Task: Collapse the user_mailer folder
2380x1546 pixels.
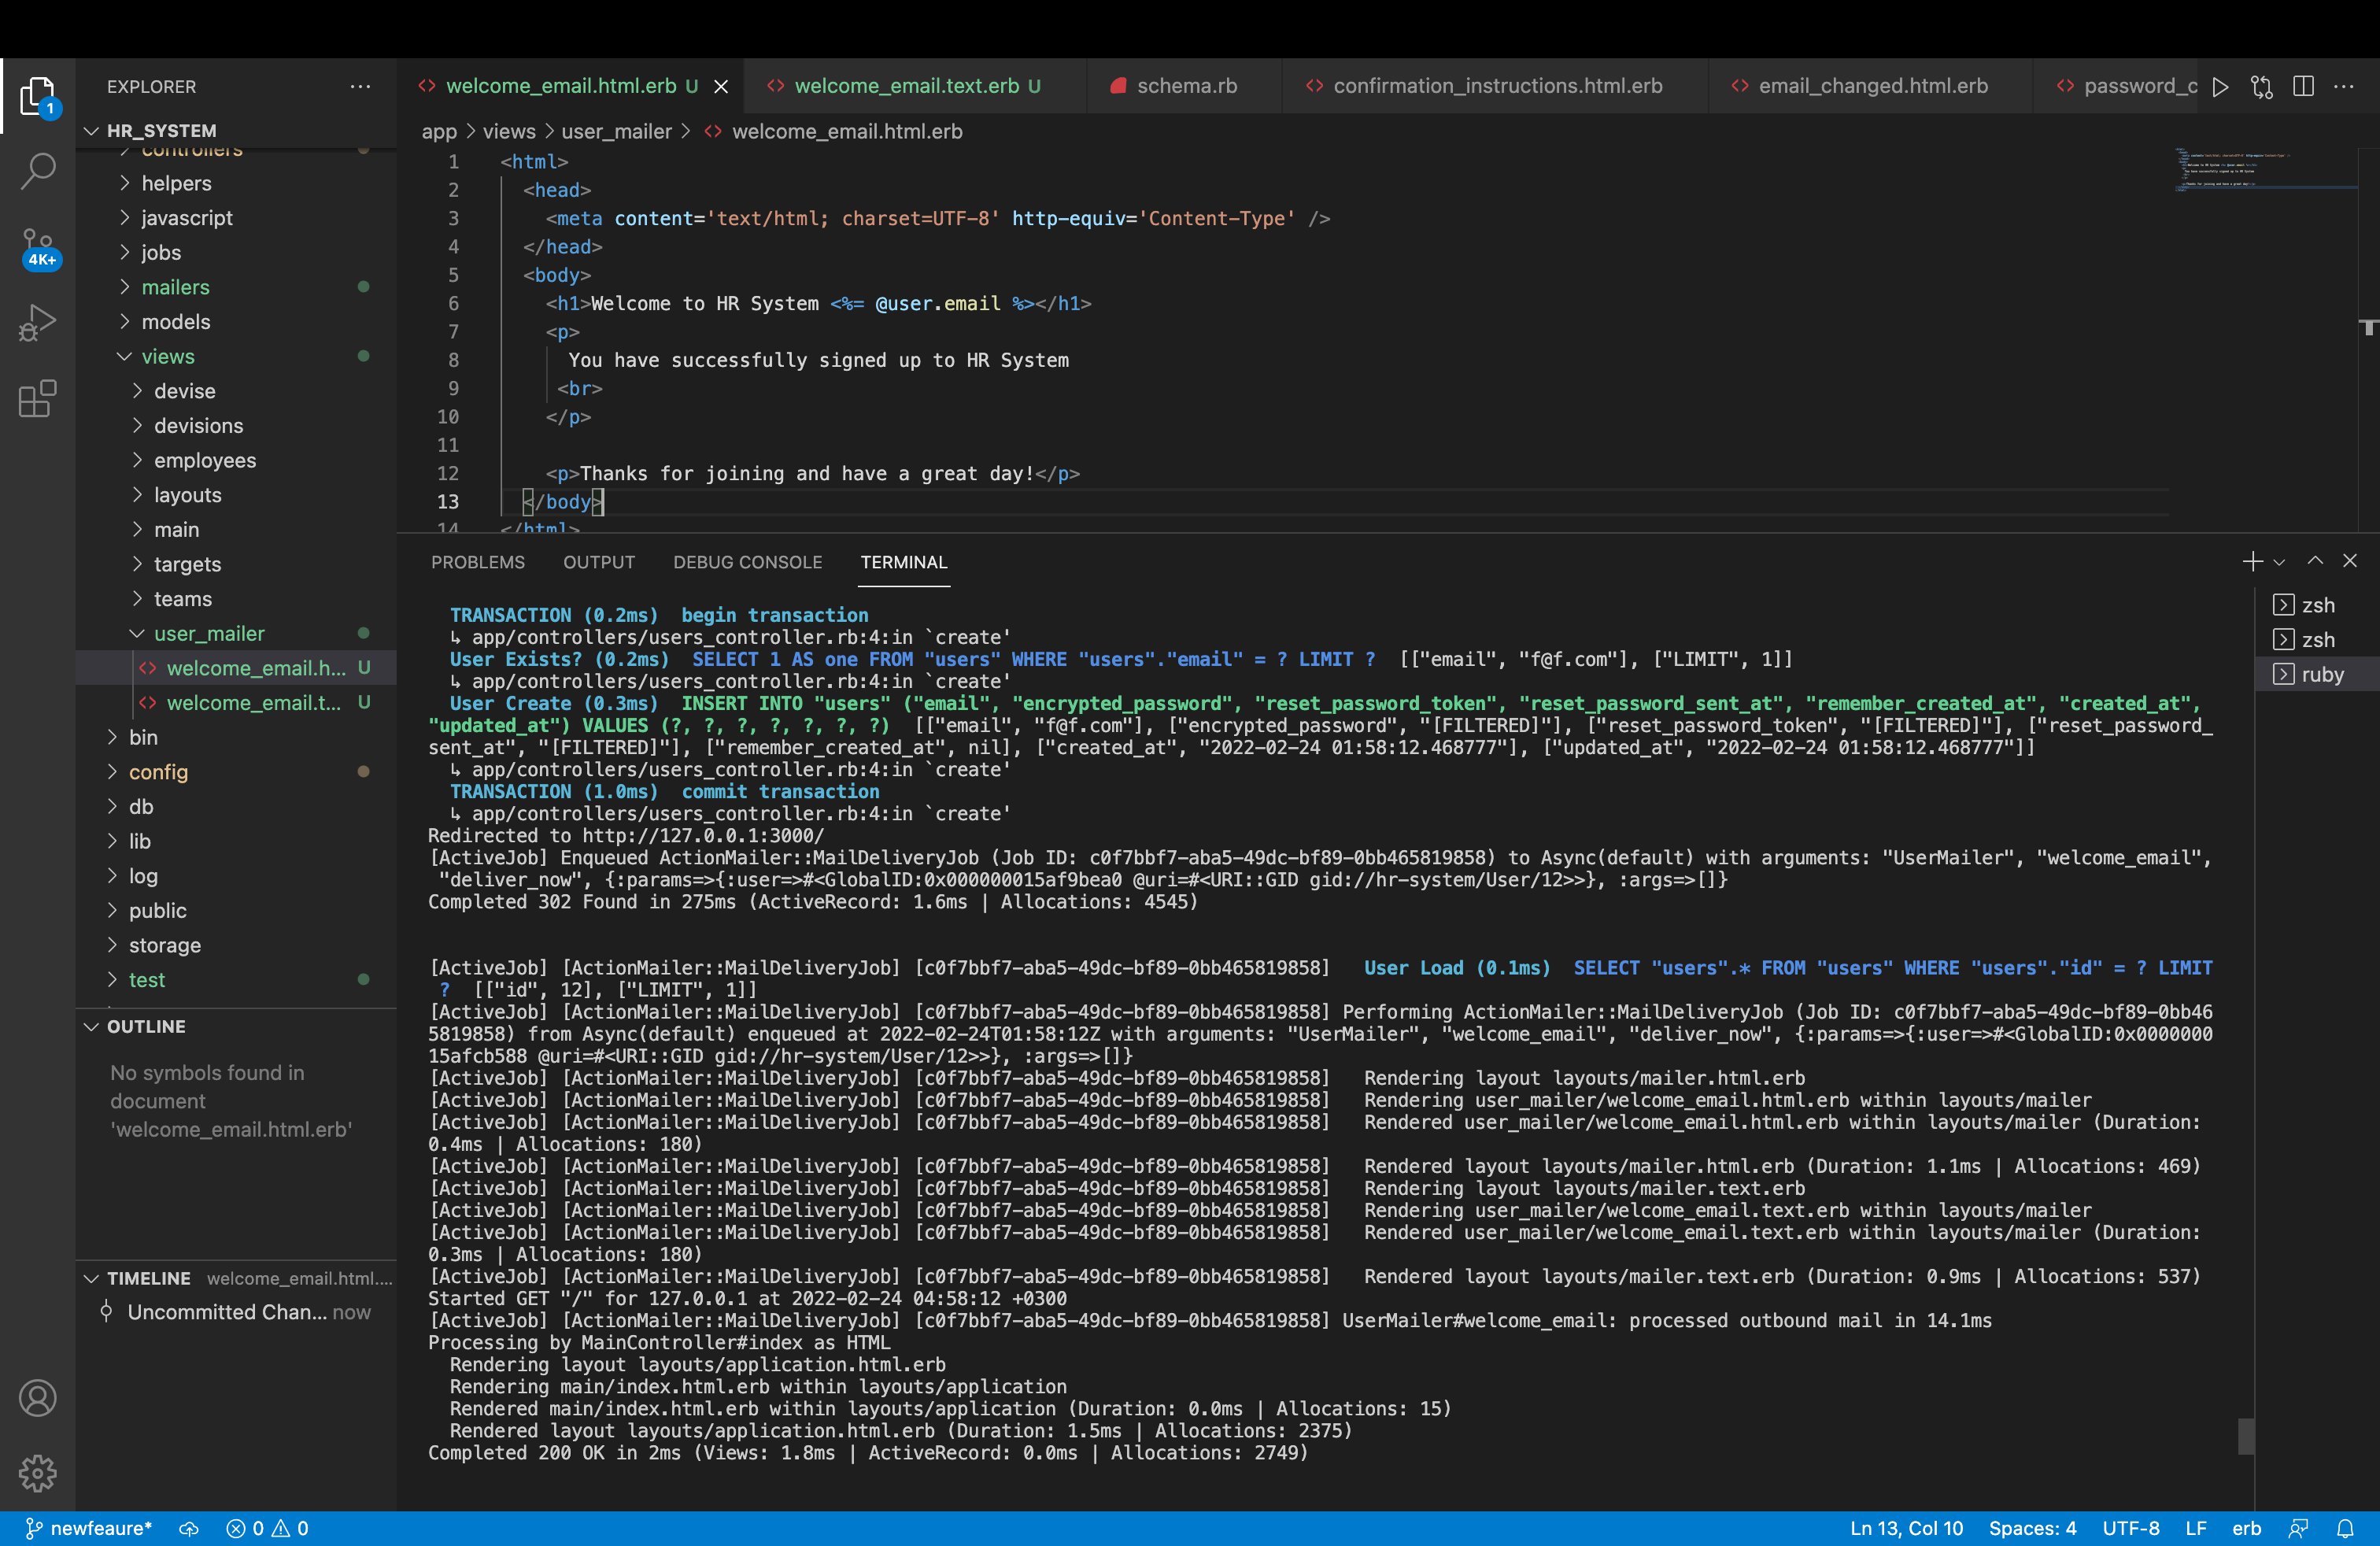Action: 208,633
